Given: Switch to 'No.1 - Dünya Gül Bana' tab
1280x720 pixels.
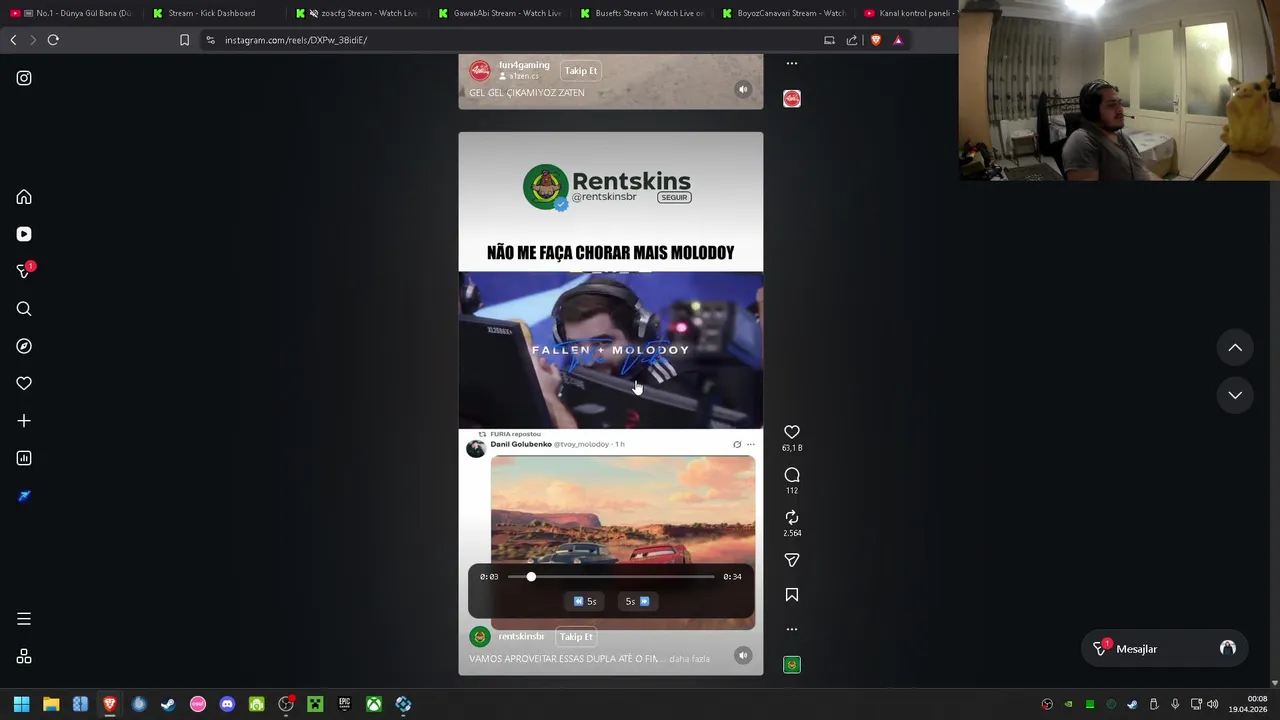Looking at the screenshot, I should 72,13.
